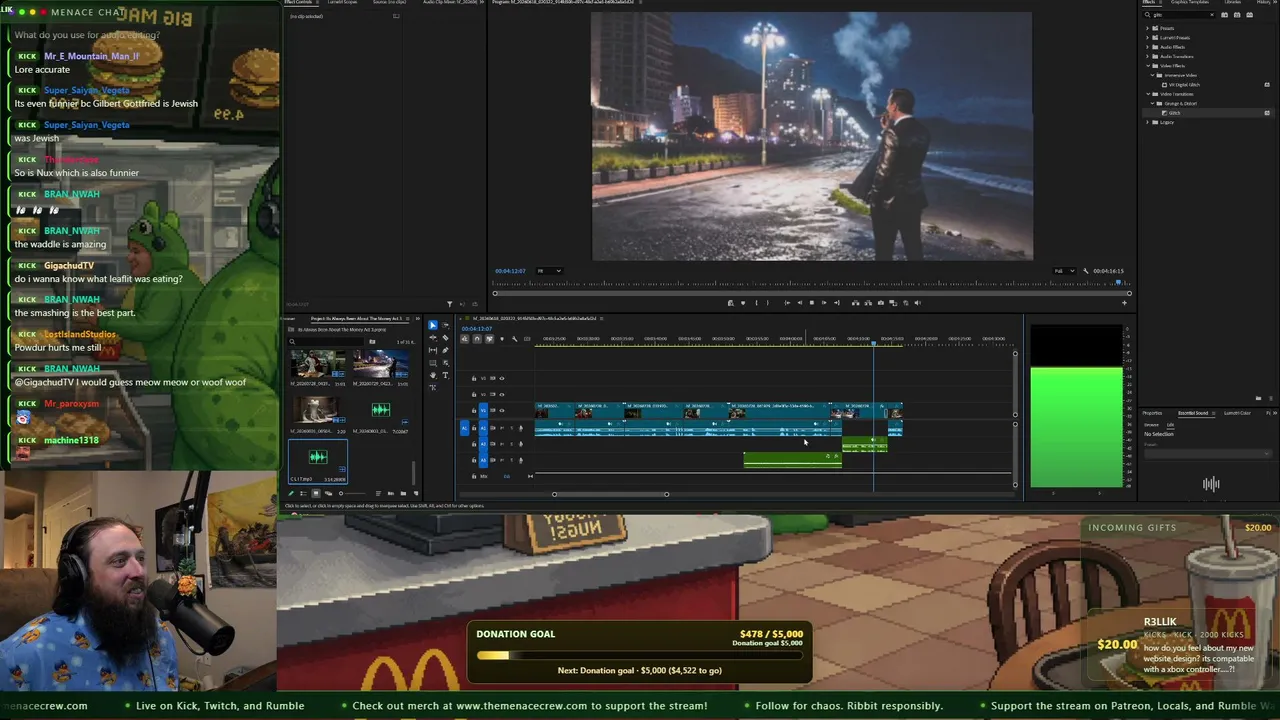Select the Ripple Edit tool

433,337
